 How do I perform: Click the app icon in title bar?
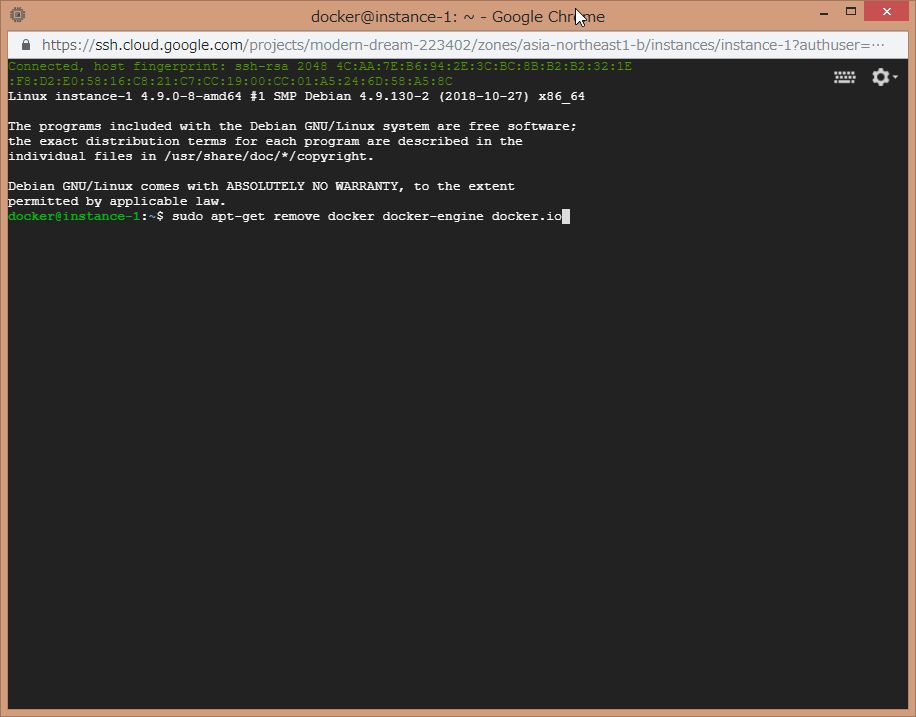(x=18, y=15)
